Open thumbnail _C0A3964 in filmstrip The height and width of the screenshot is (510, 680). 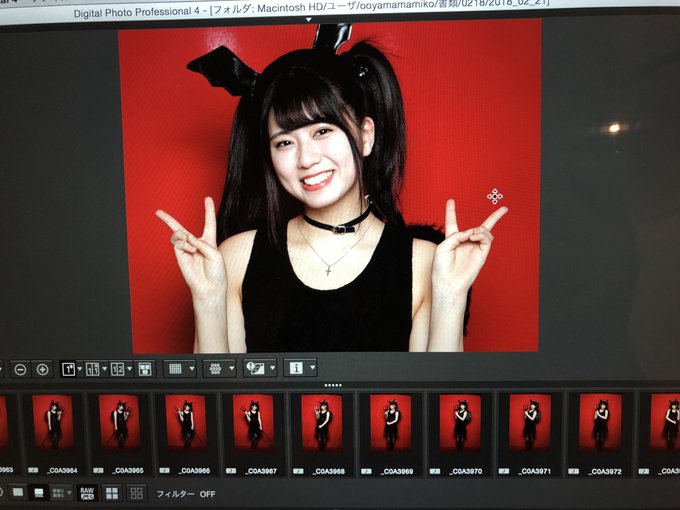tap(53, 422)
